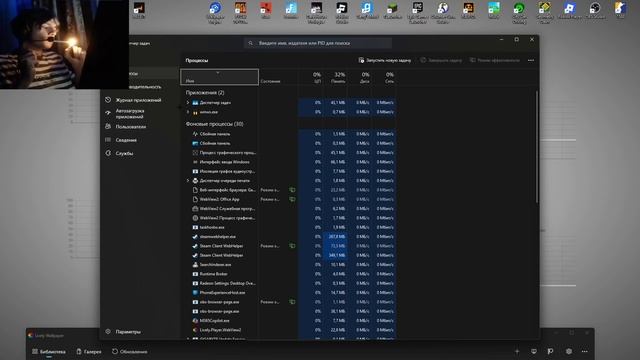640x360 pixels.
Task: Click the process list vertical scrollbar
Action: [536, 146]
